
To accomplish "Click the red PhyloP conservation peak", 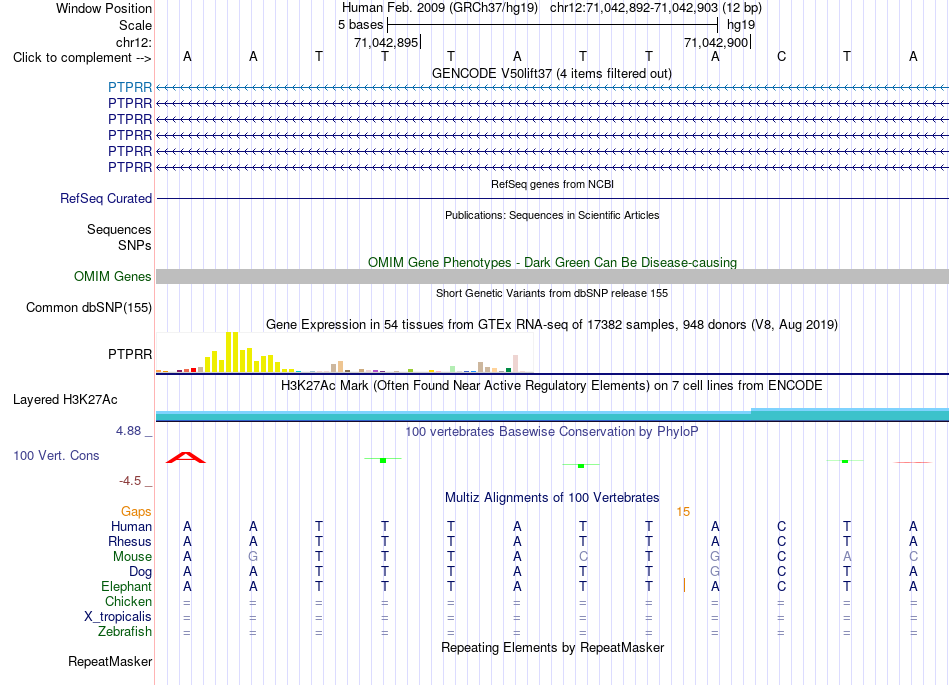I will 186,458.
